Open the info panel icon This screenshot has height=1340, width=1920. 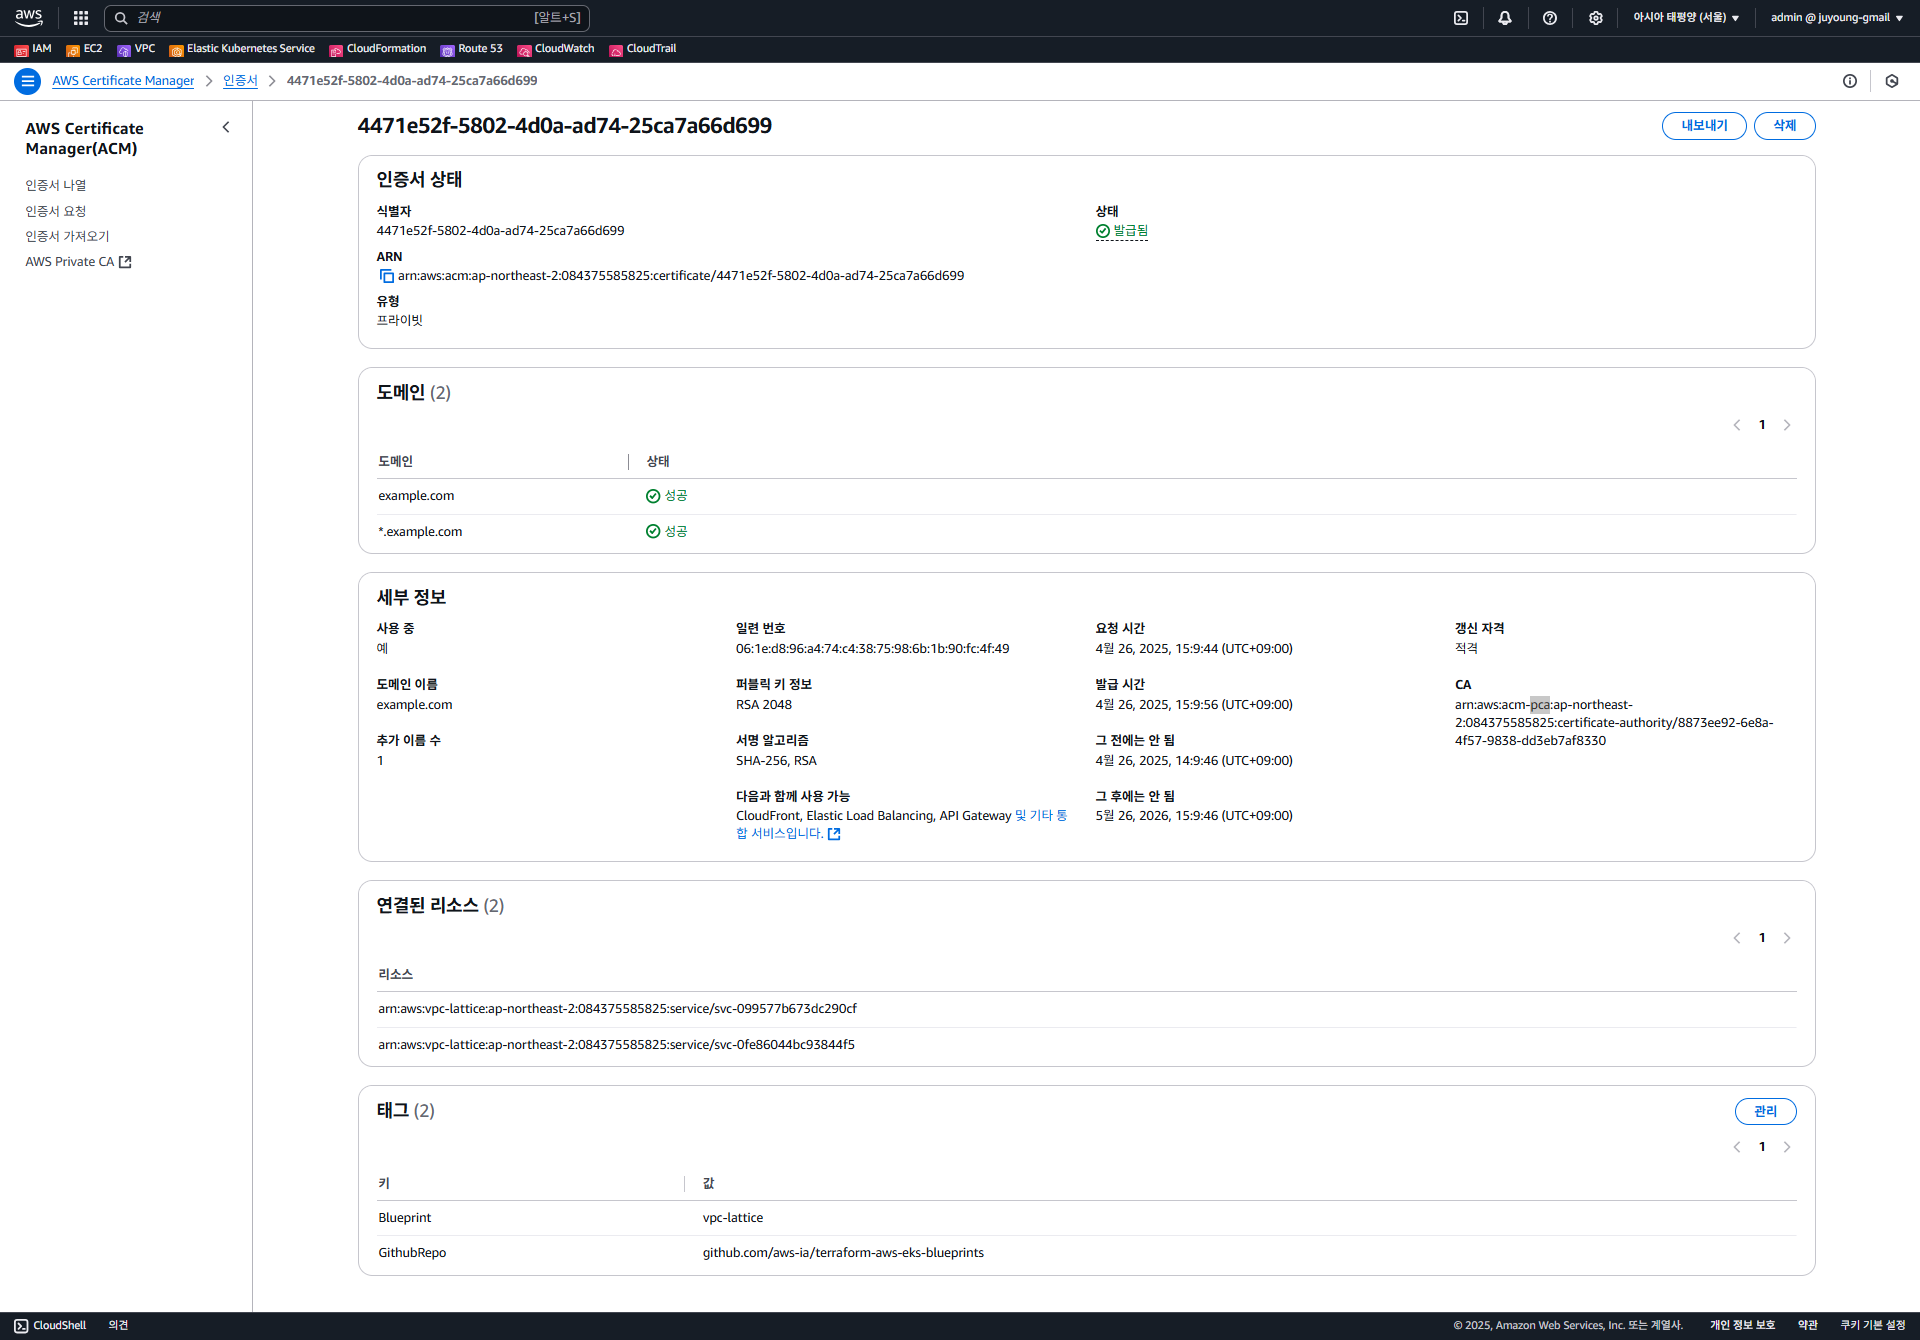click(x=1850, y=81)
